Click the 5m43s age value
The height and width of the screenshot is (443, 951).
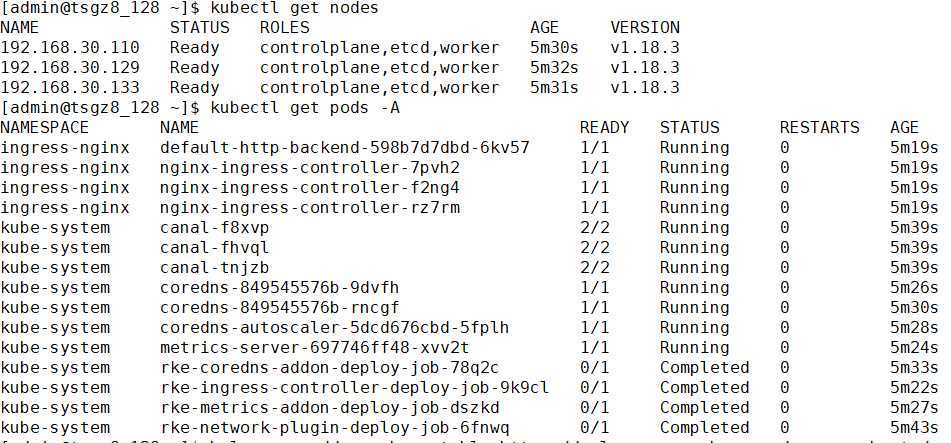click(915, 427)
